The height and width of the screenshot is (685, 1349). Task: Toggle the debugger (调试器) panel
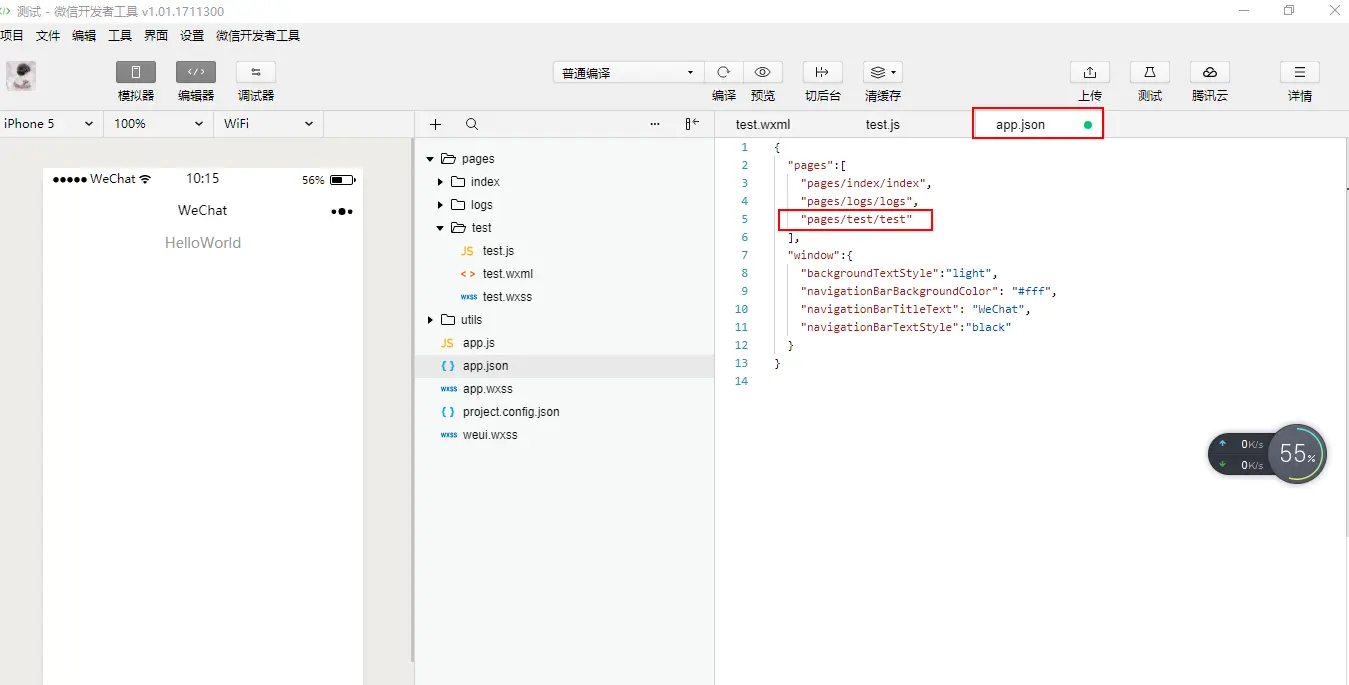[256, 72]
